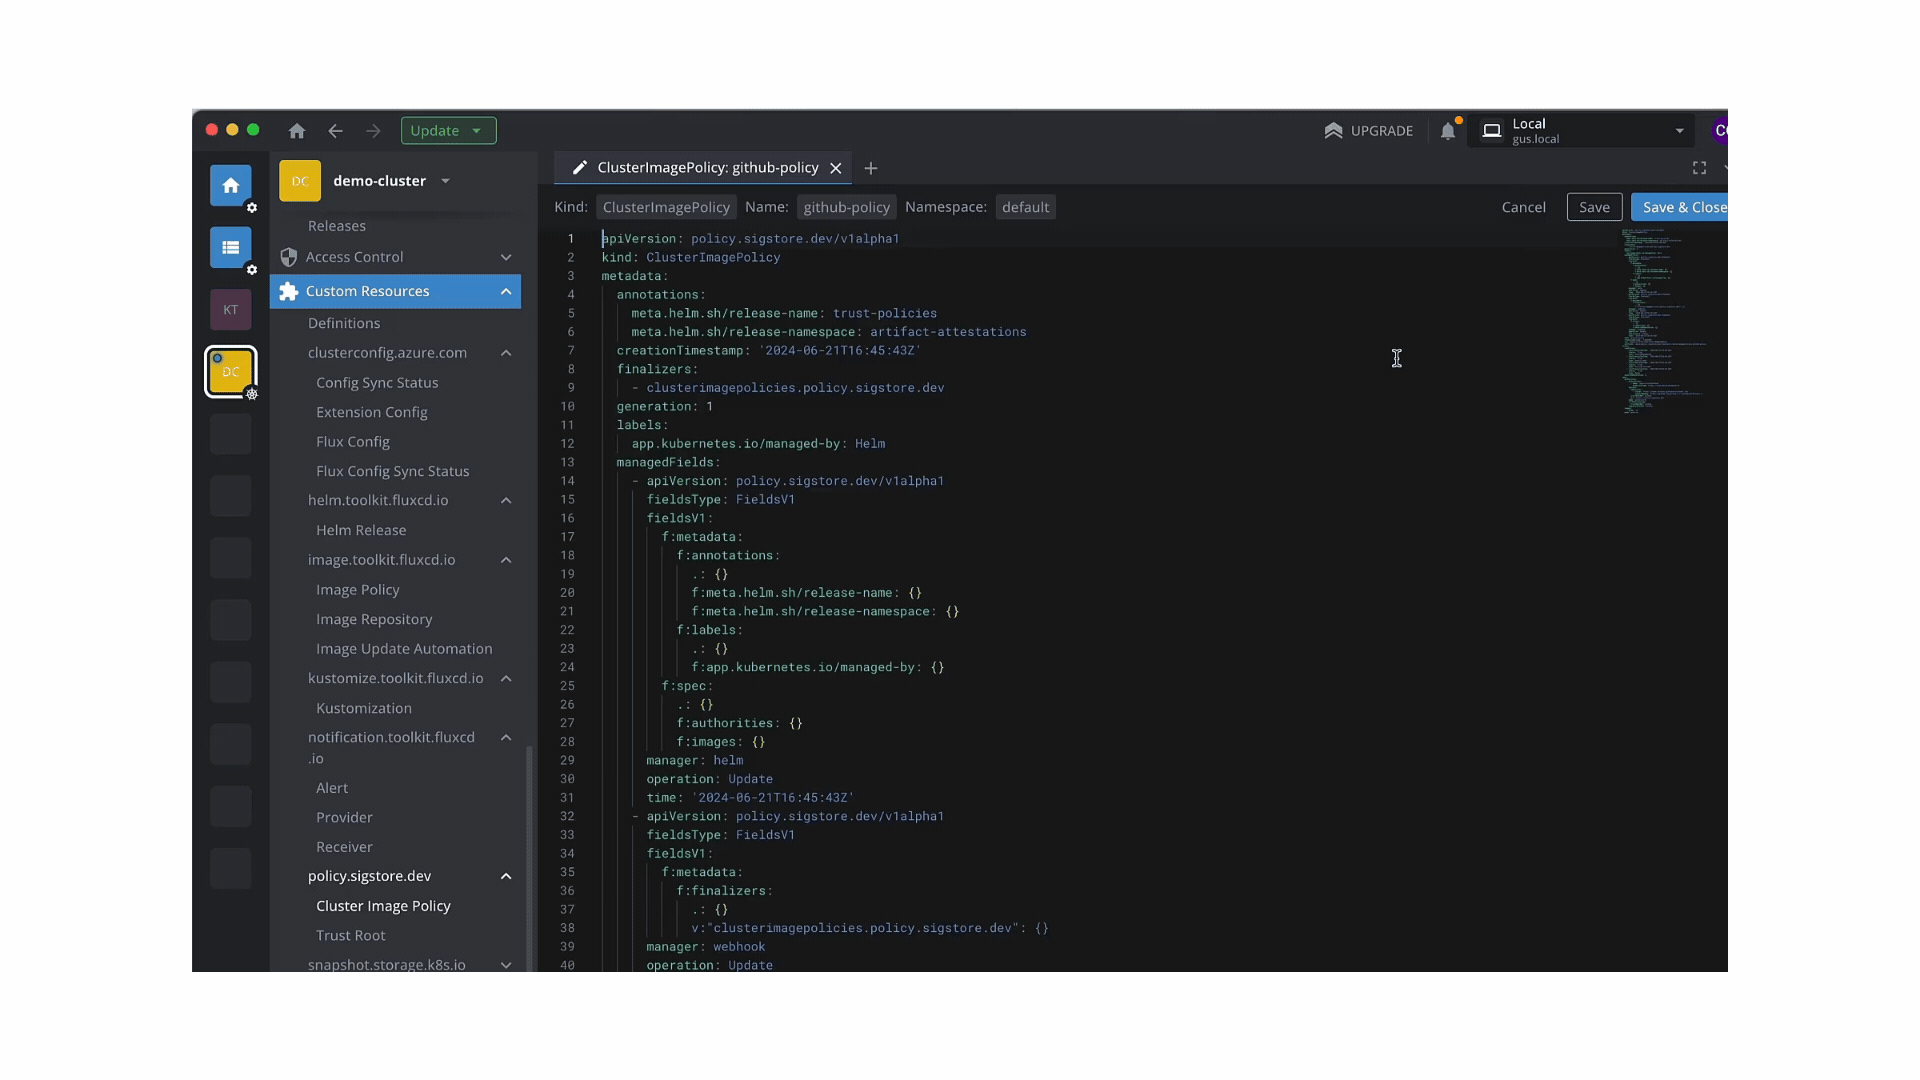Open Alert in the sidebar

coord(332,788)
